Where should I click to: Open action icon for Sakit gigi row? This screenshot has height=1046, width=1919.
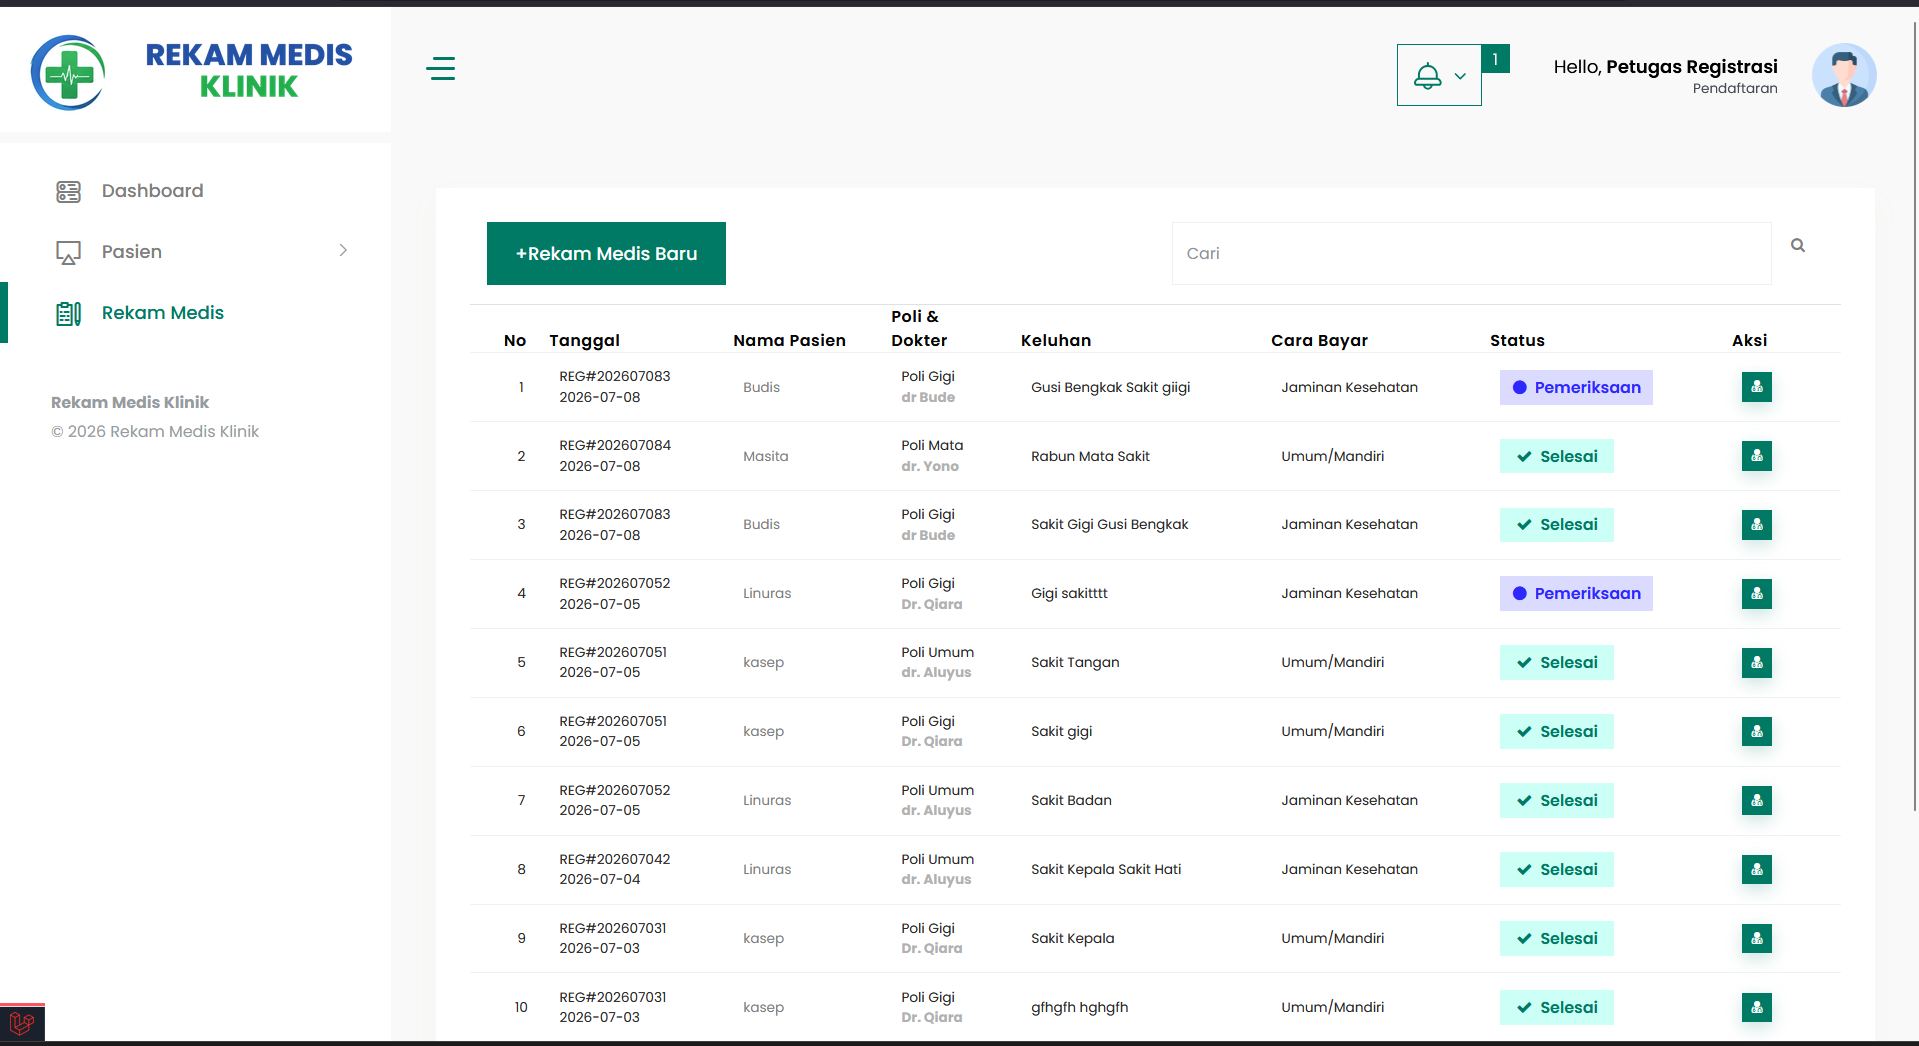[1756, 732]
